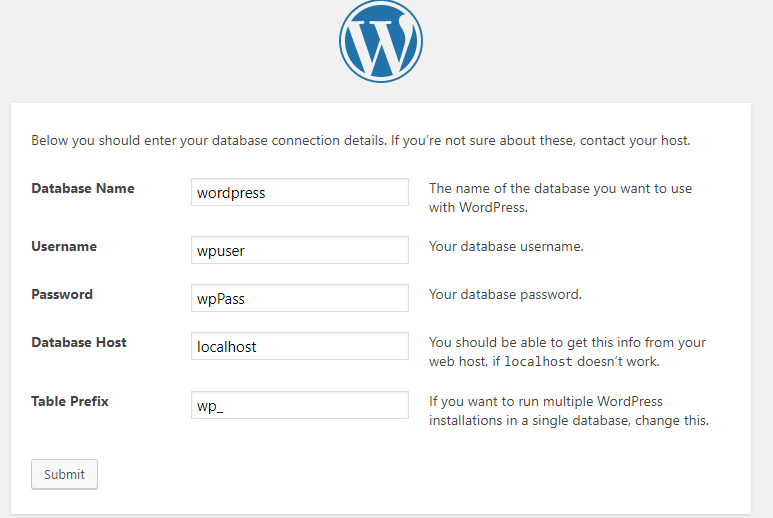Click the 'name of the database' description text

[x=561, y=198]
